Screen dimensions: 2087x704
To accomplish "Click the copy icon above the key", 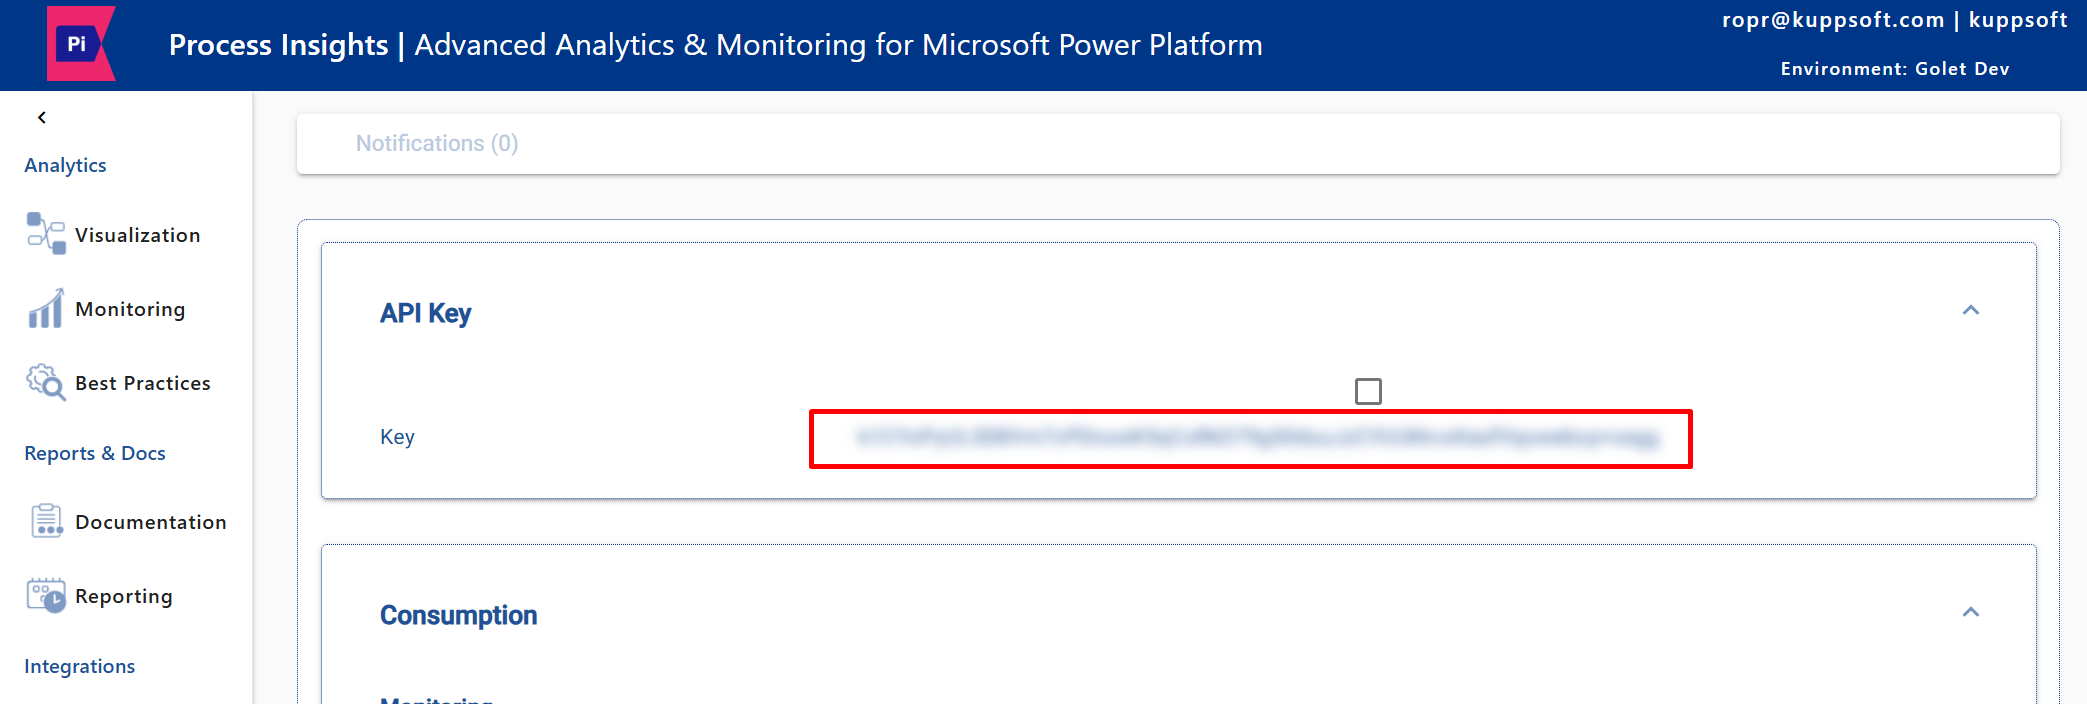I will pos(1368,391).
